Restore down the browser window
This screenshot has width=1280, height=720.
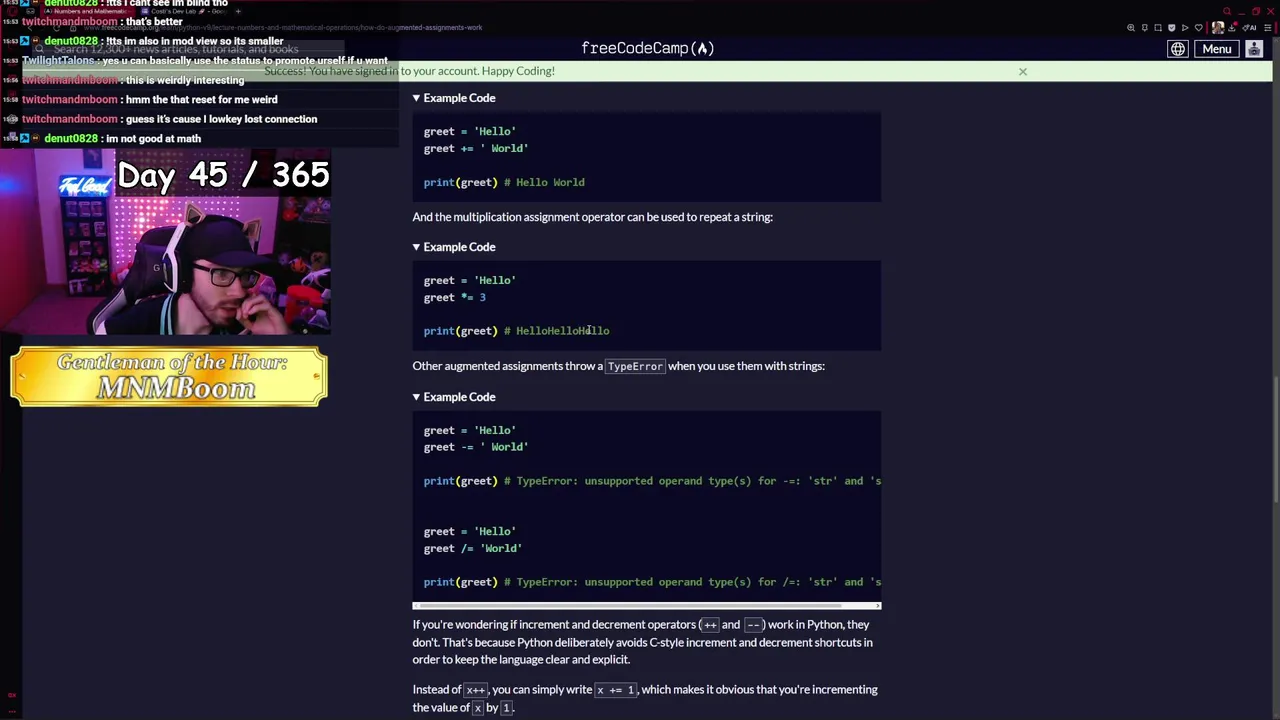[1256, 11]
